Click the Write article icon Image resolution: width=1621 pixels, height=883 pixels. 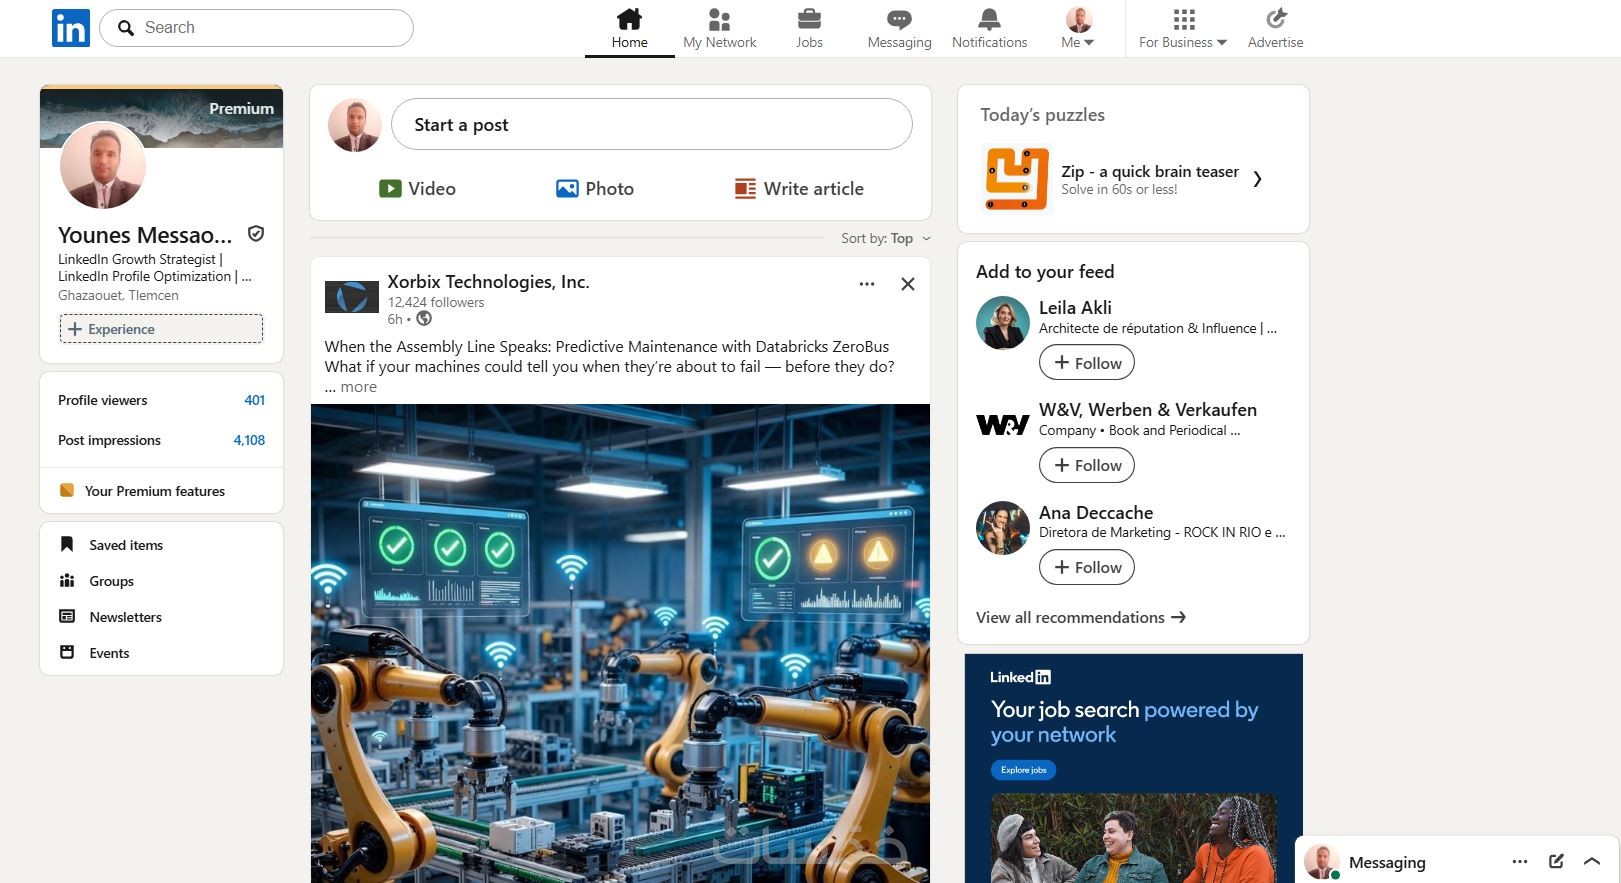745,189
